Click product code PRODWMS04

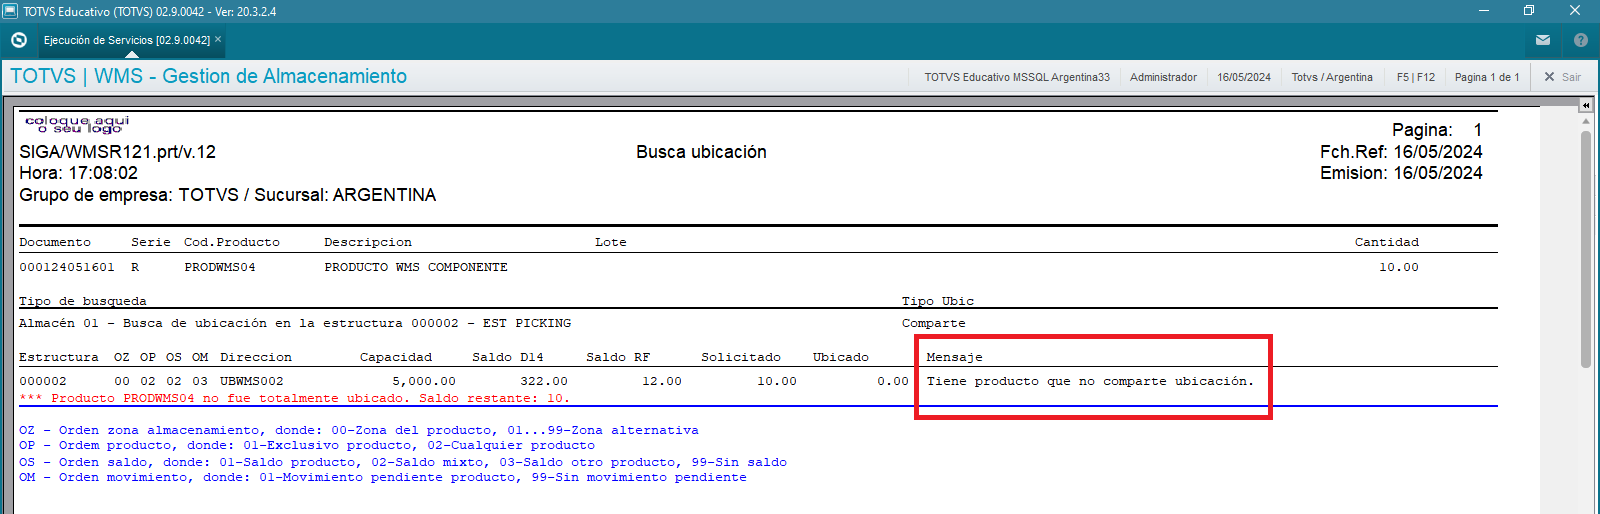click(220, 267)
